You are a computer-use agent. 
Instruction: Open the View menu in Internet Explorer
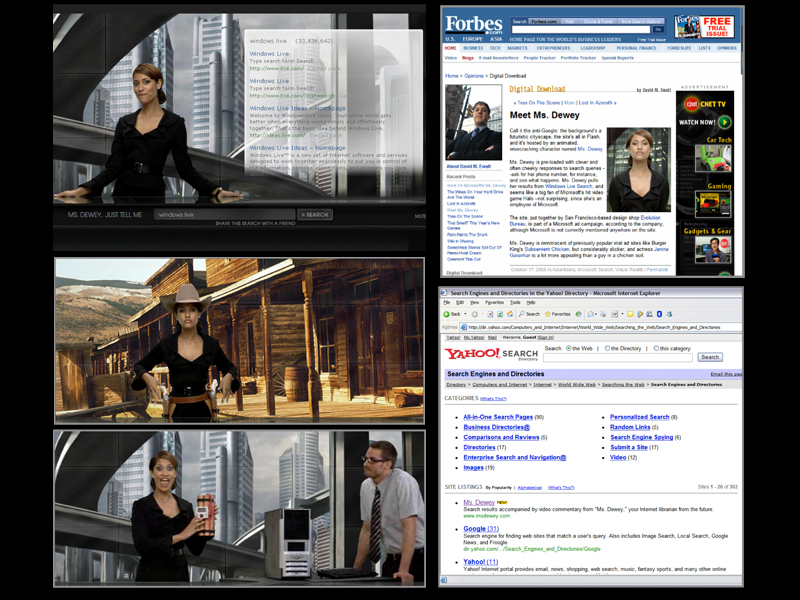pyautogui.click(x=474, y=303)
